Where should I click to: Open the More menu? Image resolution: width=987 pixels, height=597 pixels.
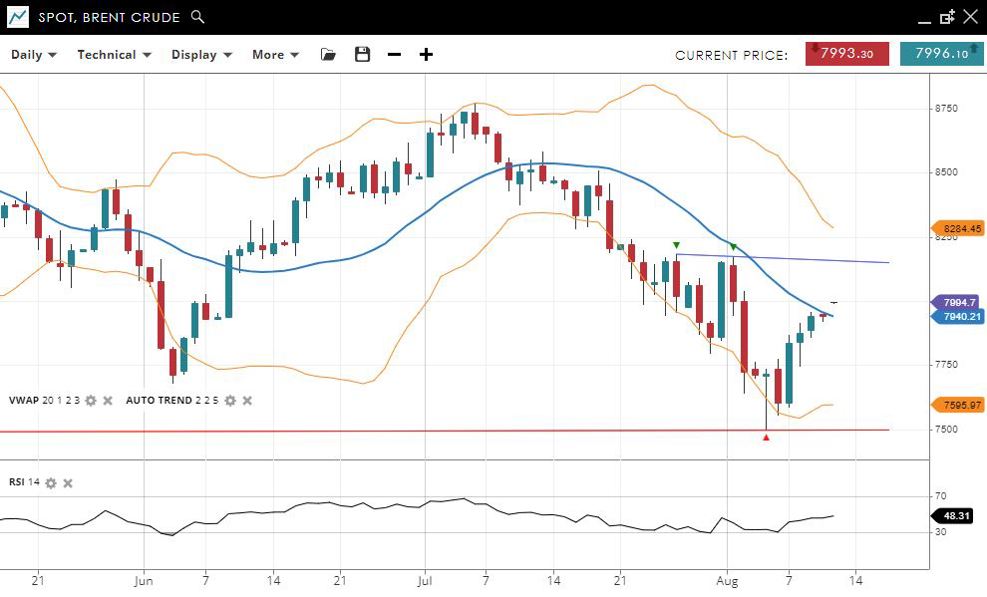click(275, 55)
